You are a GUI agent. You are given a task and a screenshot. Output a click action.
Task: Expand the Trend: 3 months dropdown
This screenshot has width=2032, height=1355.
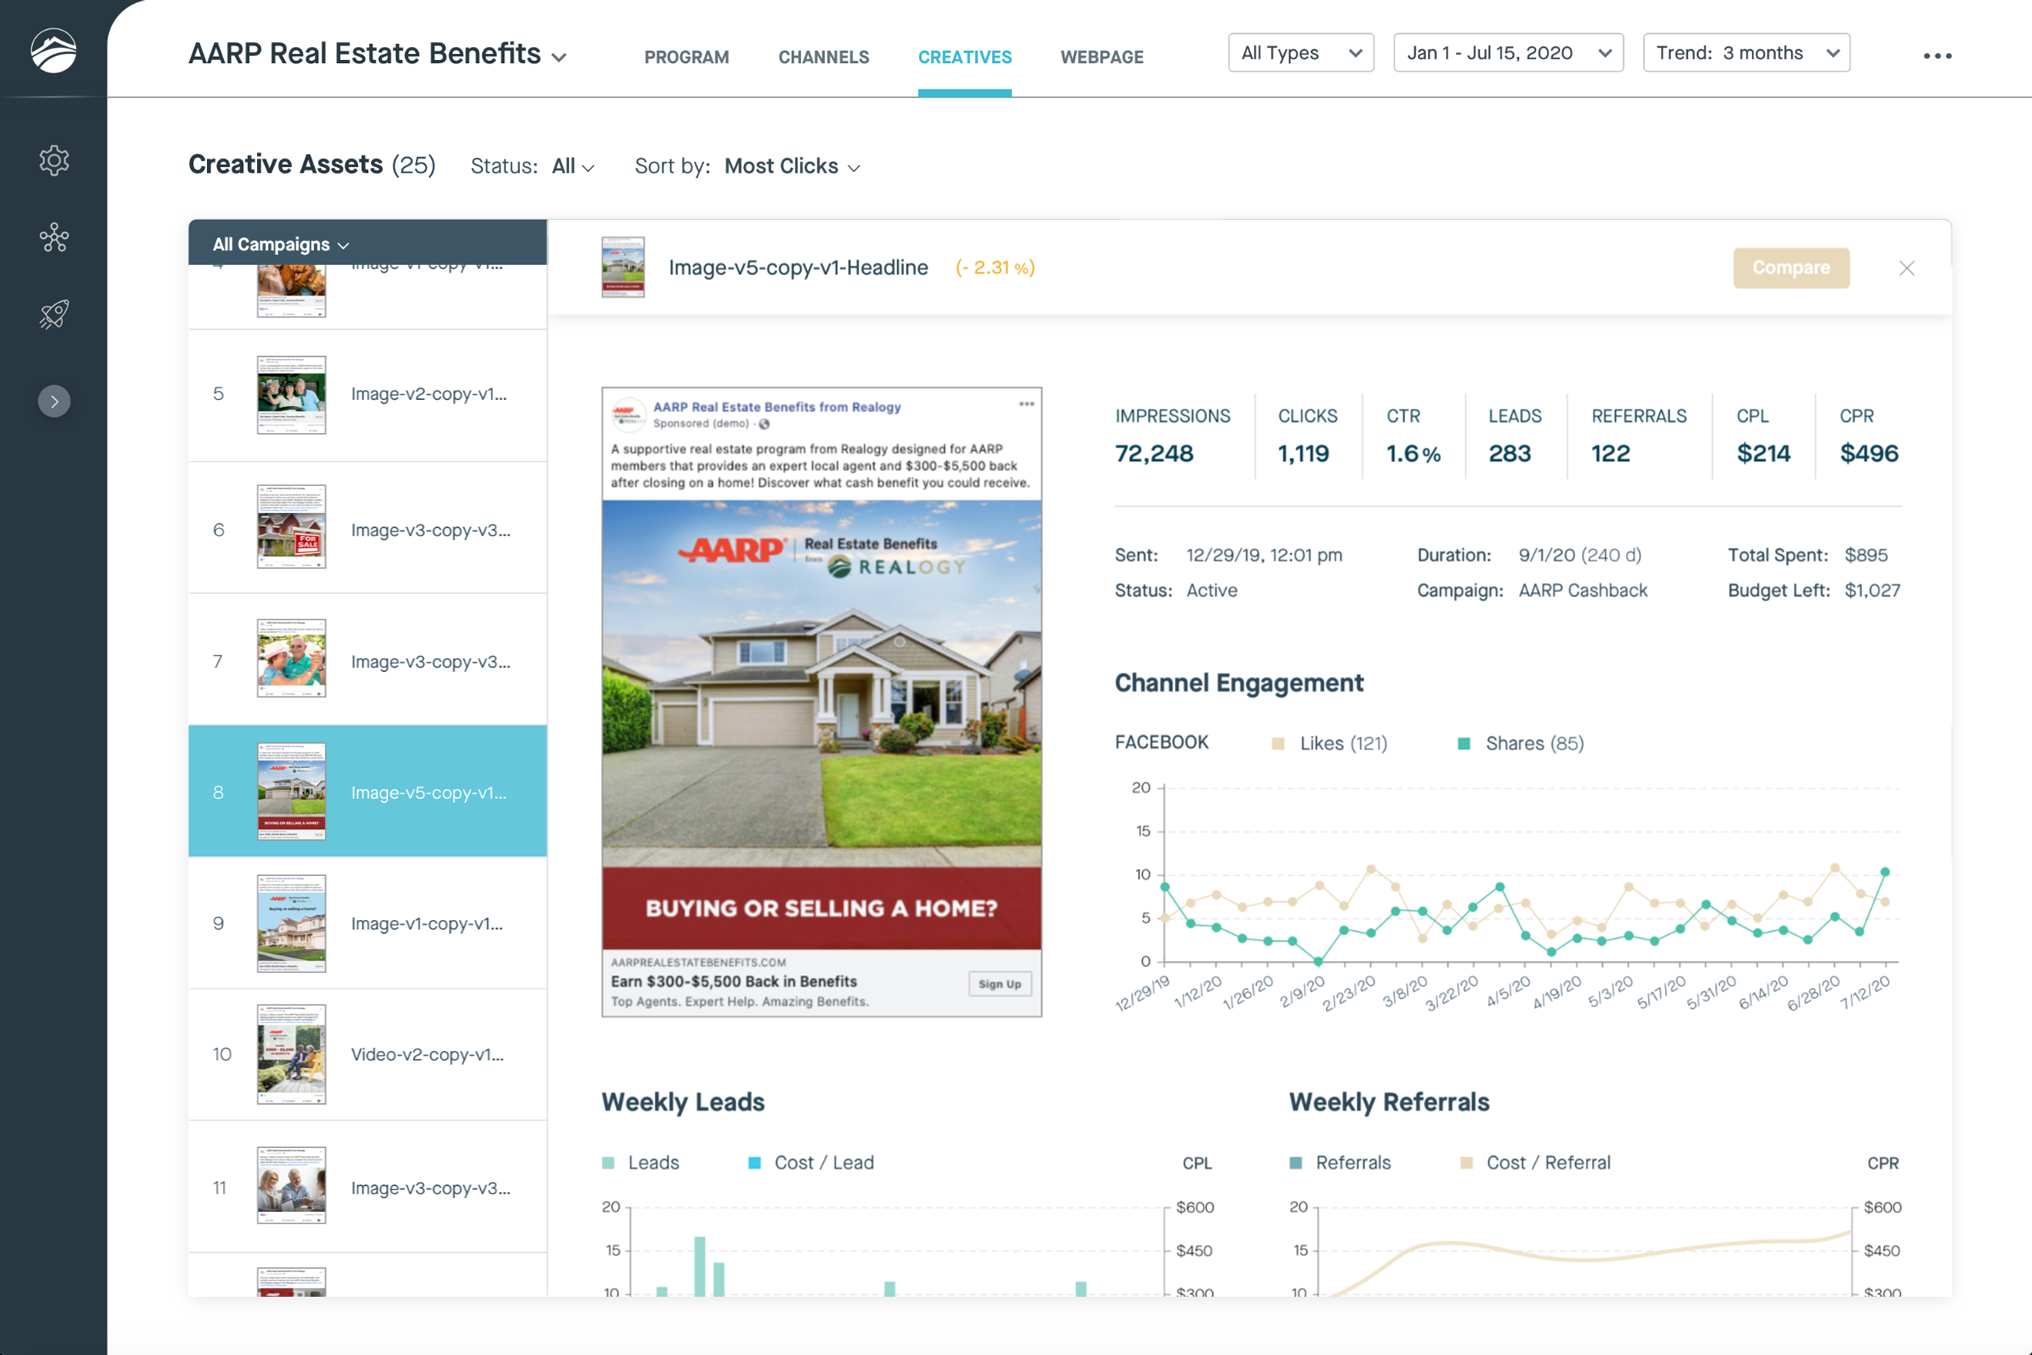1746,53
